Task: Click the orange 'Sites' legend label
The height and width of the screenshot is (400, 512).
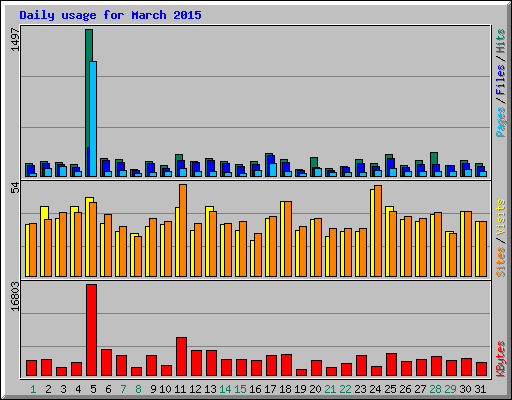Action: (501, 262)
